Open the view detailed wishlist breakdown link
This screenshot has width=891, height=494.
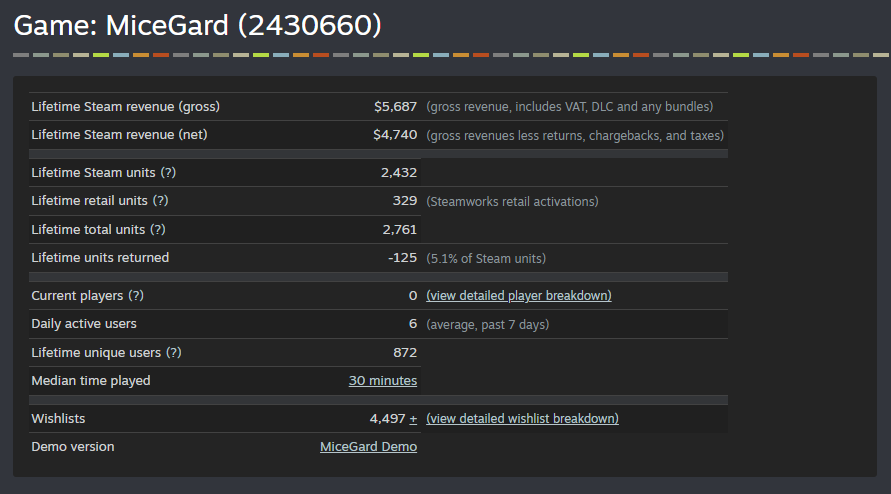522,419
